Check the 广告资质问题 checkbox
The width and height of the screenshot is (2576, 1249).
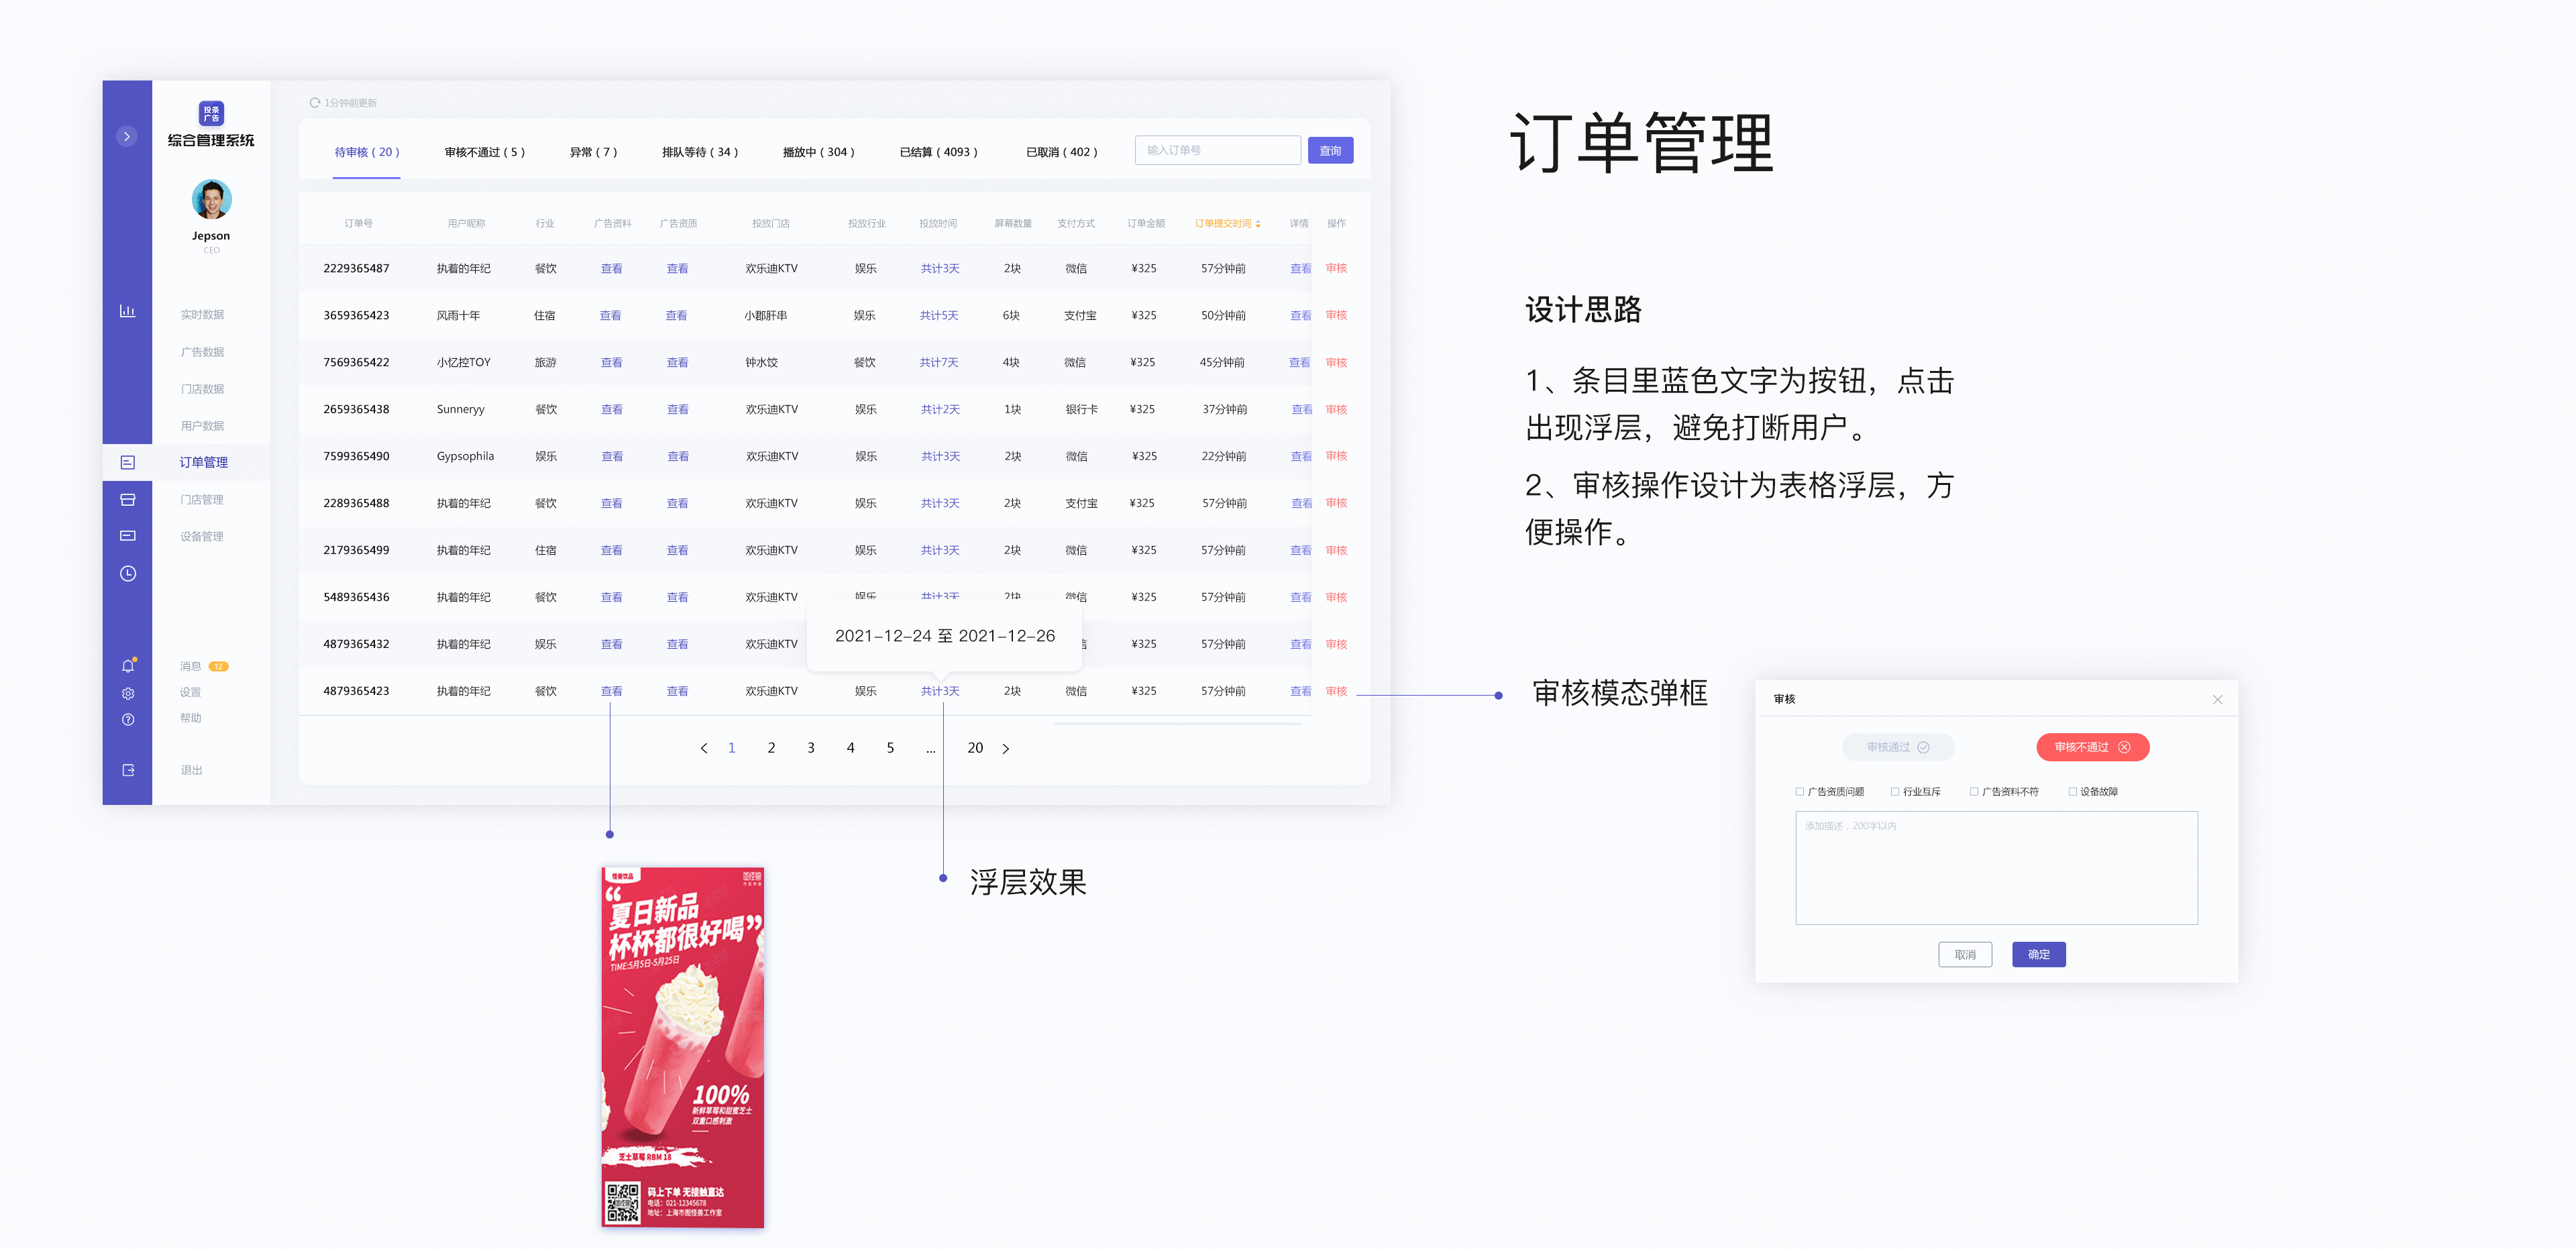tap(1800, 791)
